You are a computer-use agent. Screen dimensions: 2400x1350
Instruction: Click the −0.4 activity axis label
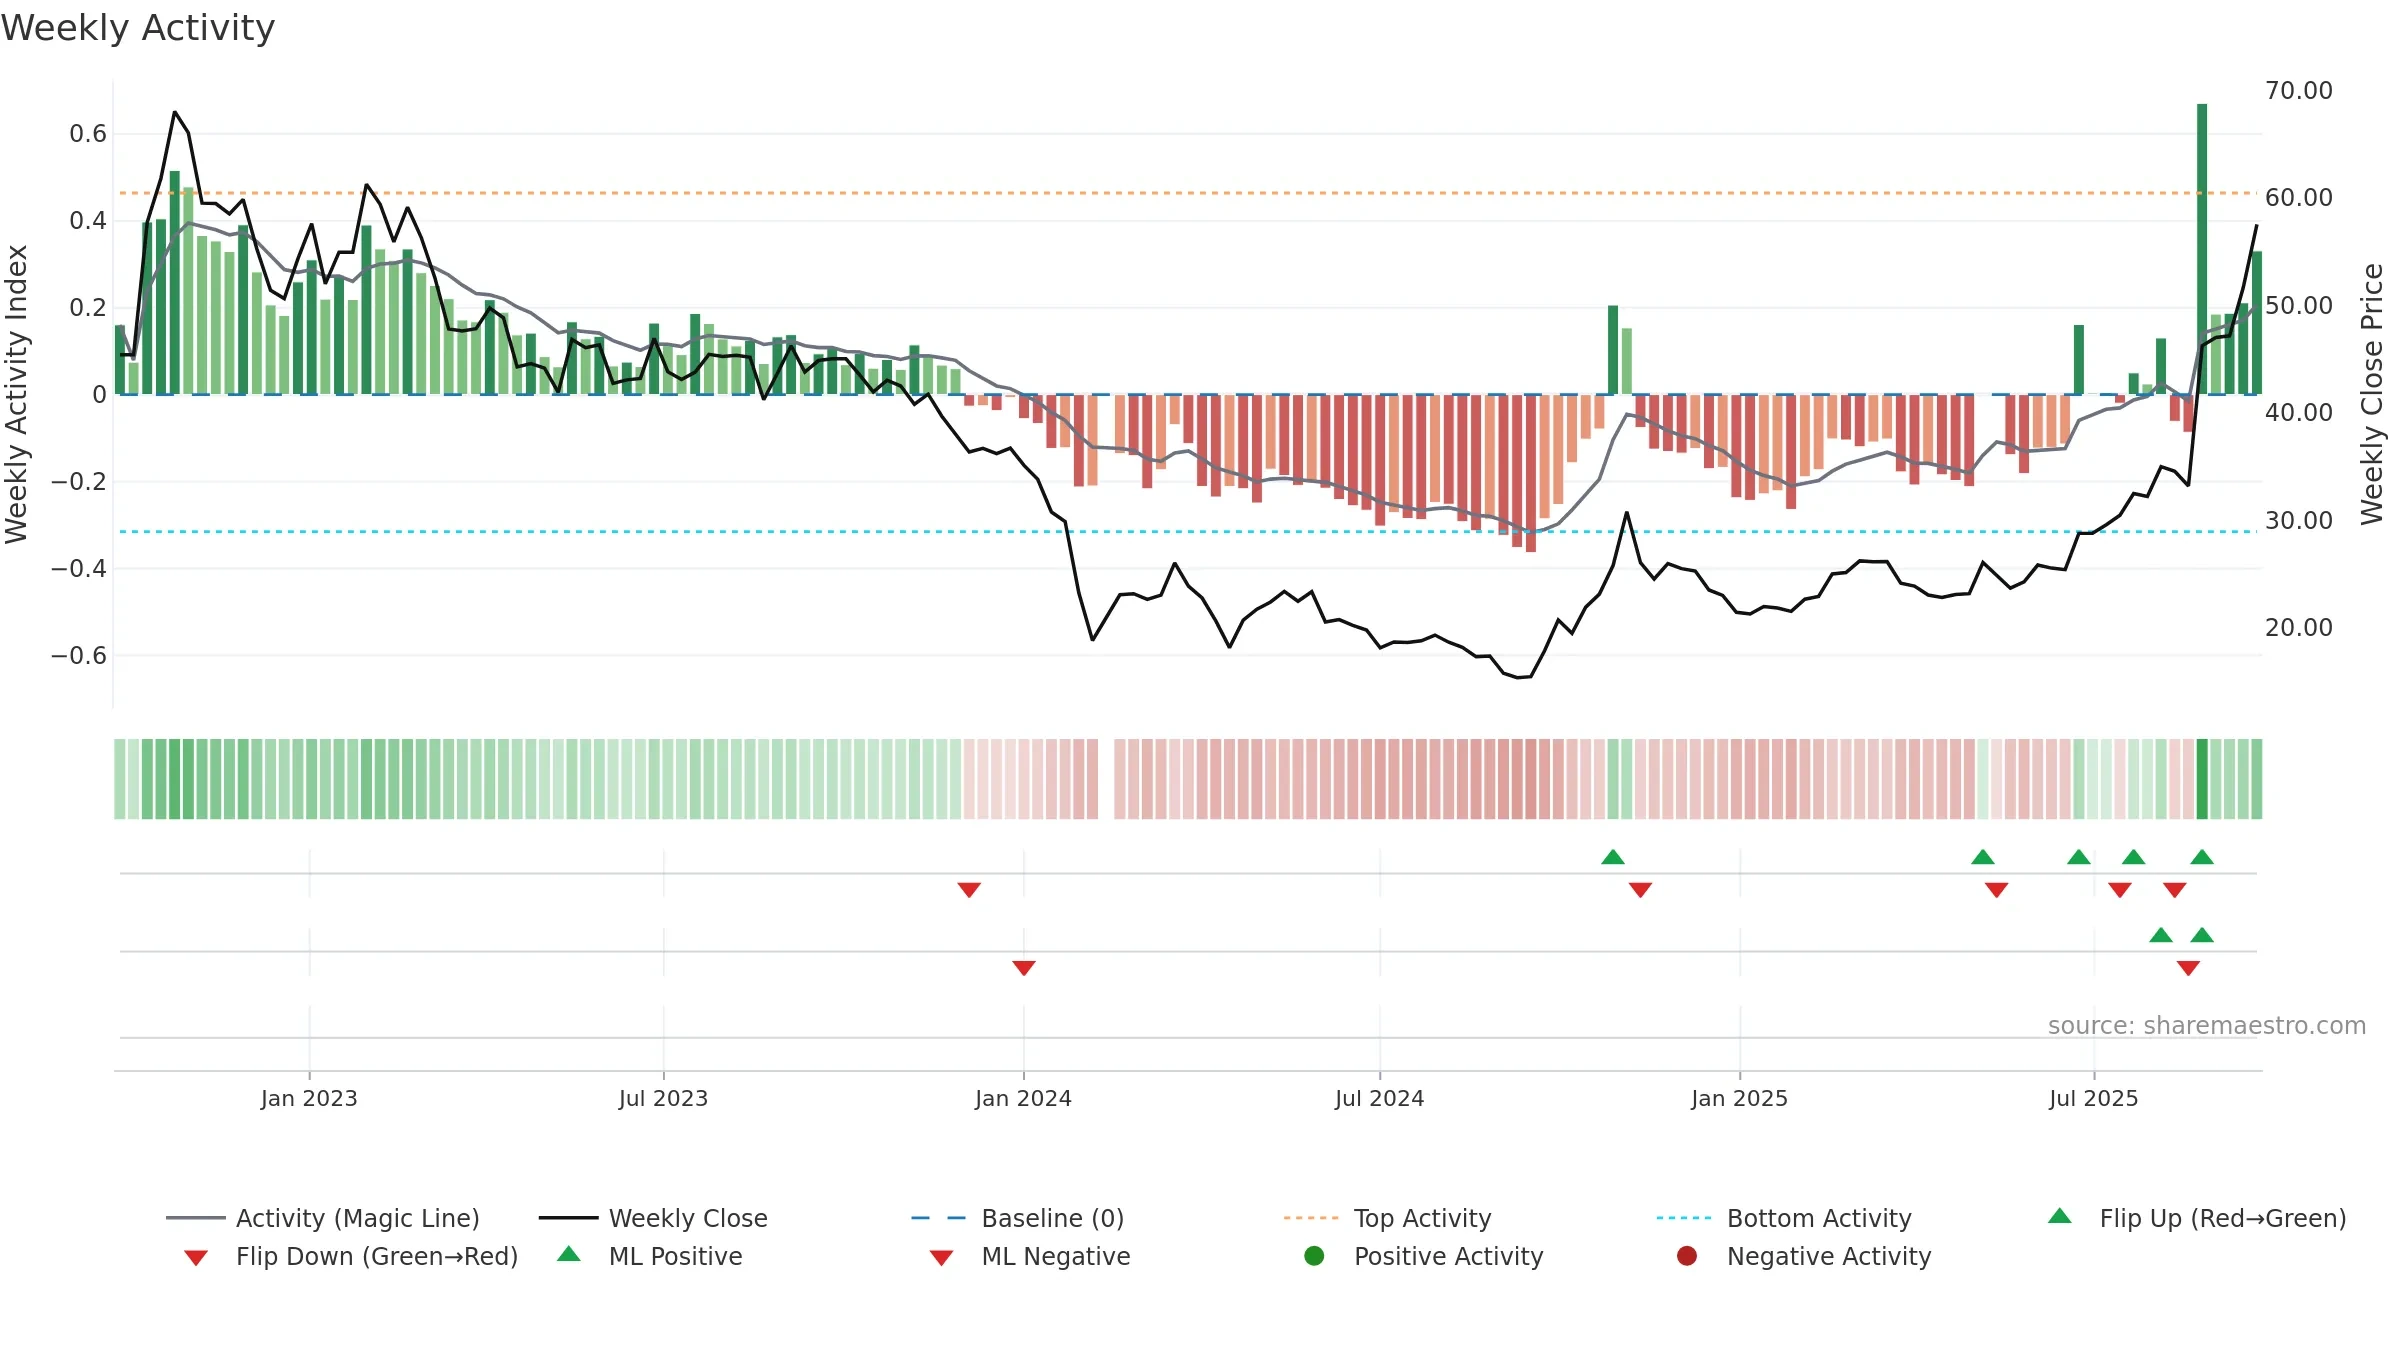pyautogui.click(x=79, y=568)
